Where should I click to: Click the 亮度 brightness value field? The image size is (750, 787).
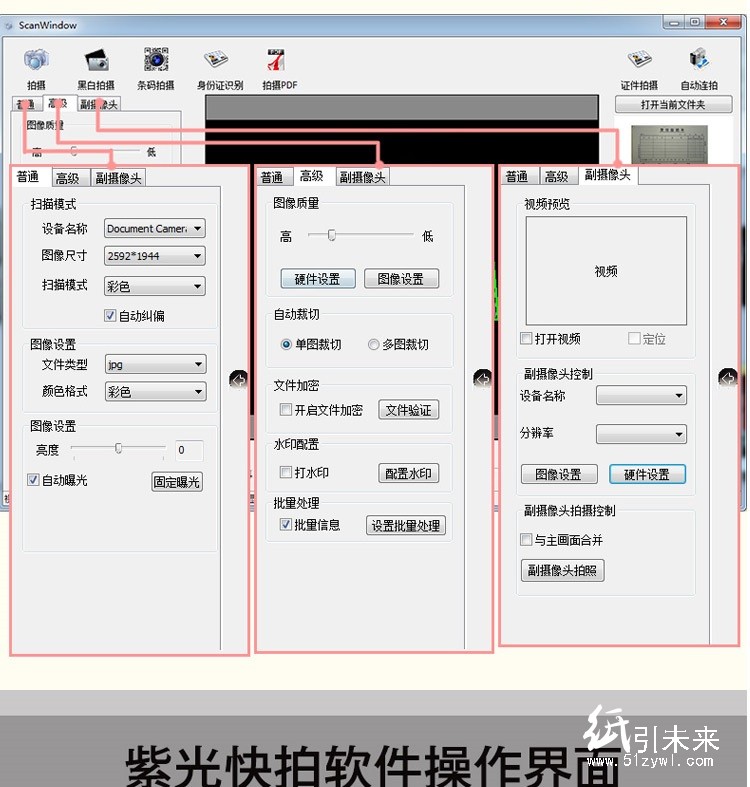[189, 450]
